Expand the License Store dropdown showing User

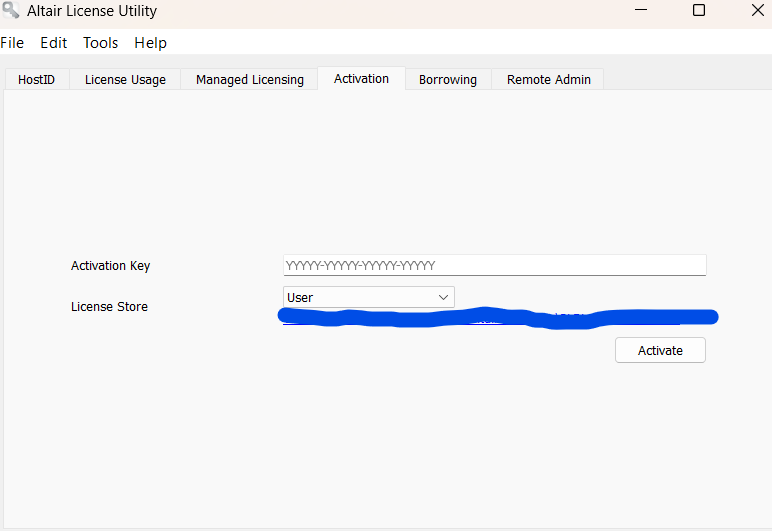369,297
